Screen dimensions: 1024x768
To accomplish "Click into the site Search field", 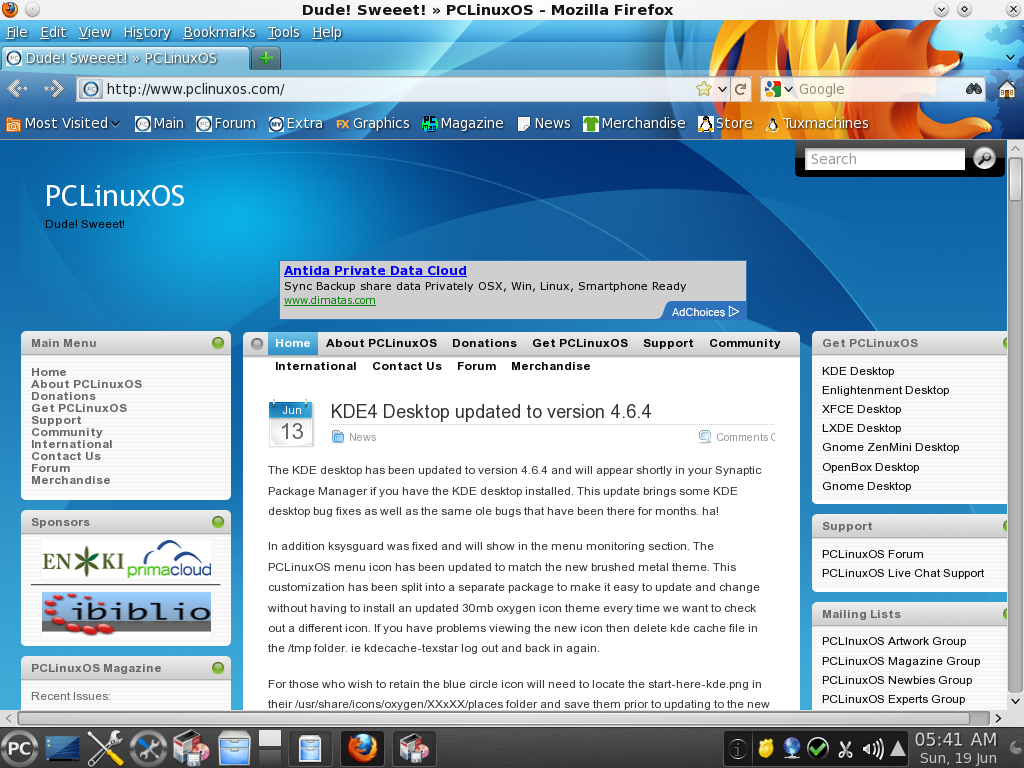I will pyautogui.click(x=884, y=159).
